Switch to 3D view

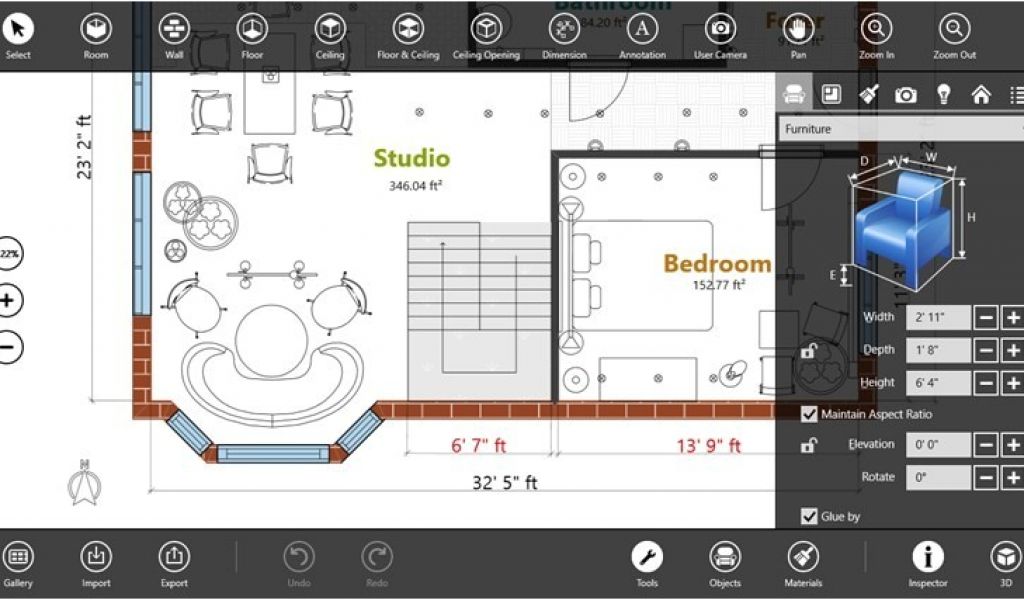point(1004,558)
